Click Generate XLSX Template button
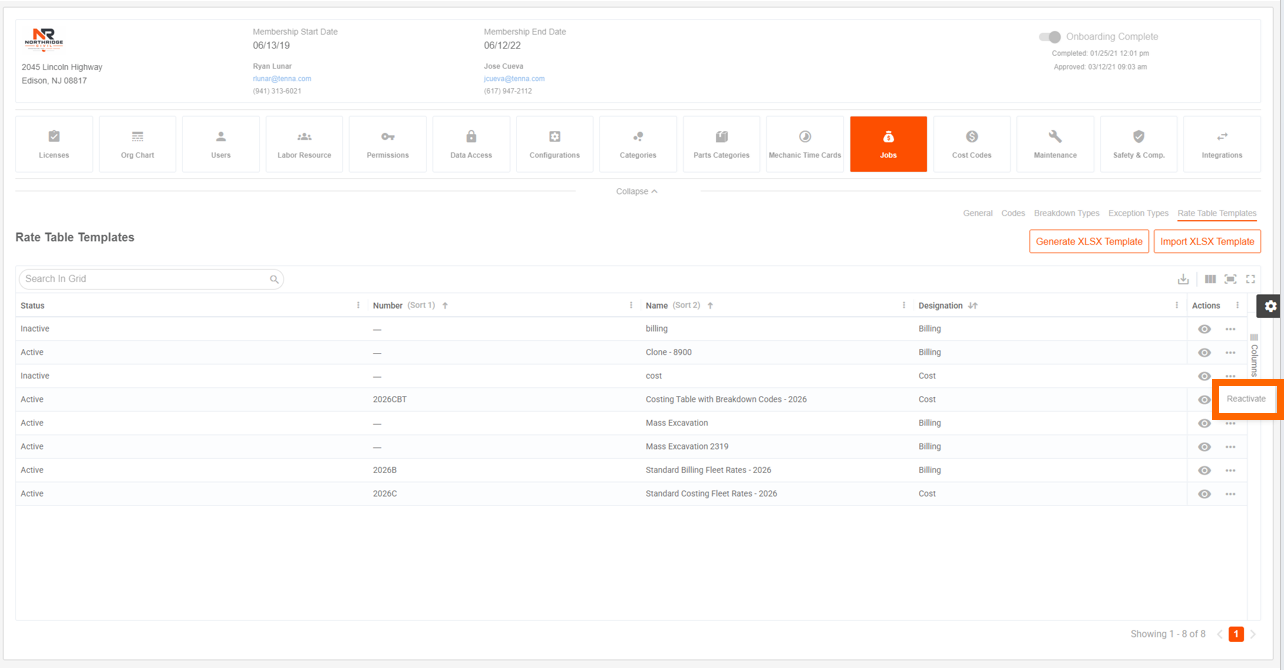 tap(1089, 241)
